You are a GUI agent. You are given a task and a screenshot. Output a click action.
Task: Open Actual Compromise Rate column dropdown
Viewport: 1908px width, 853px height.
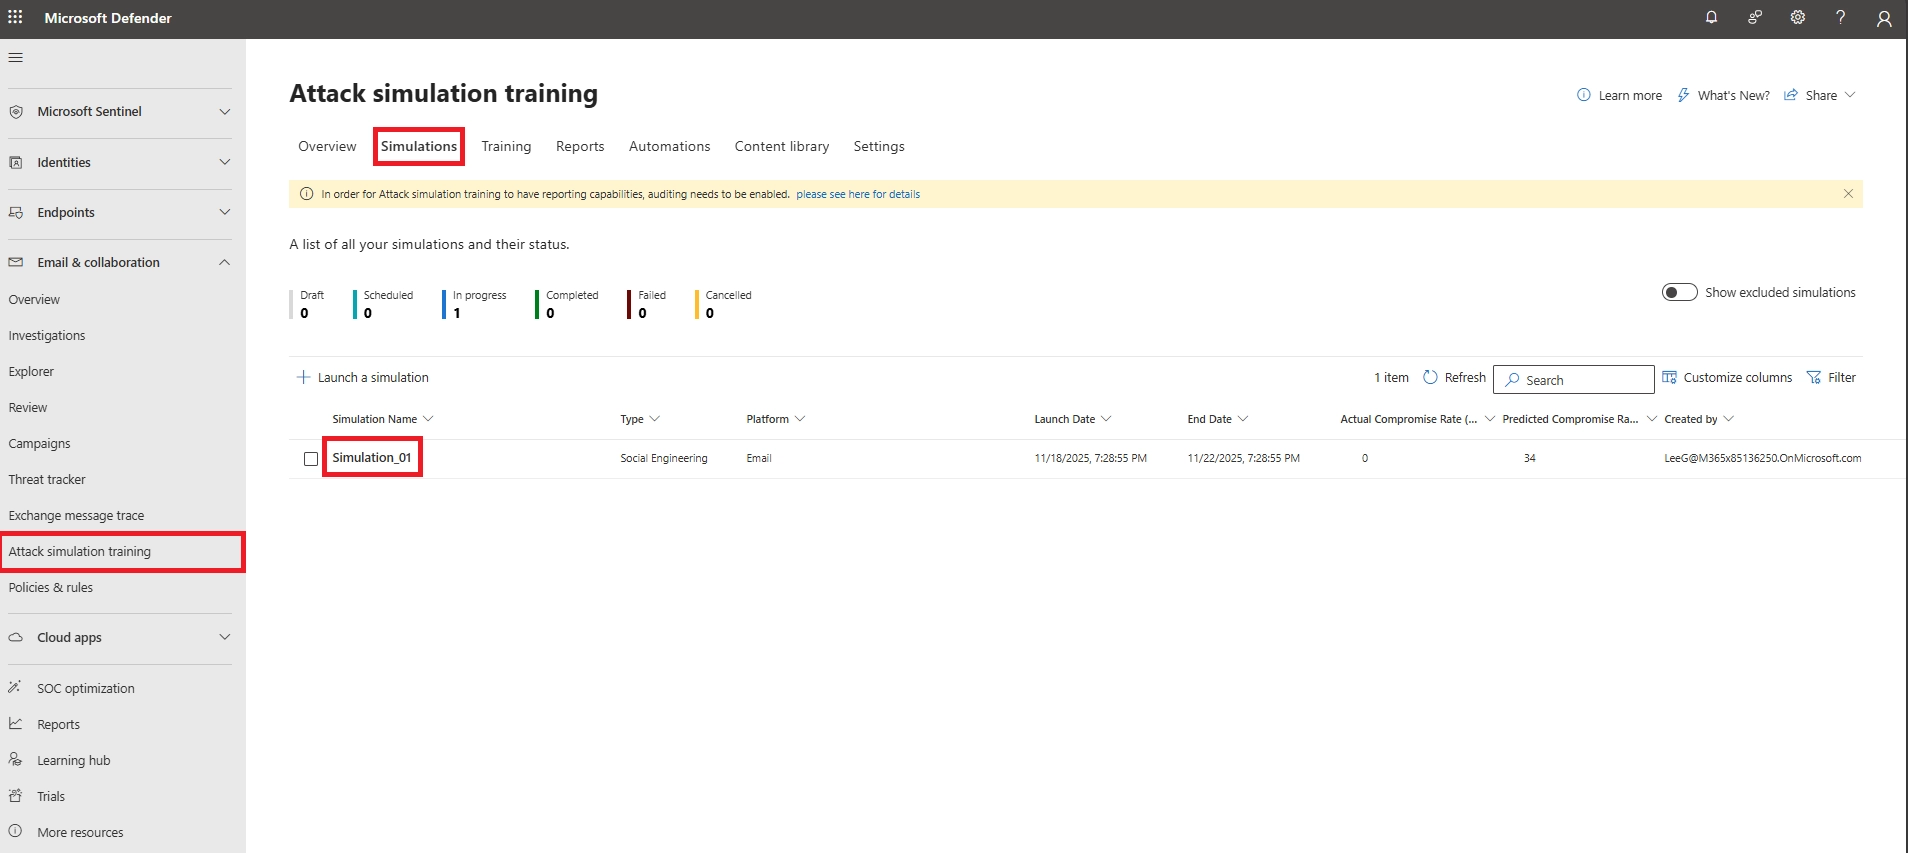tap(1490, 419)
